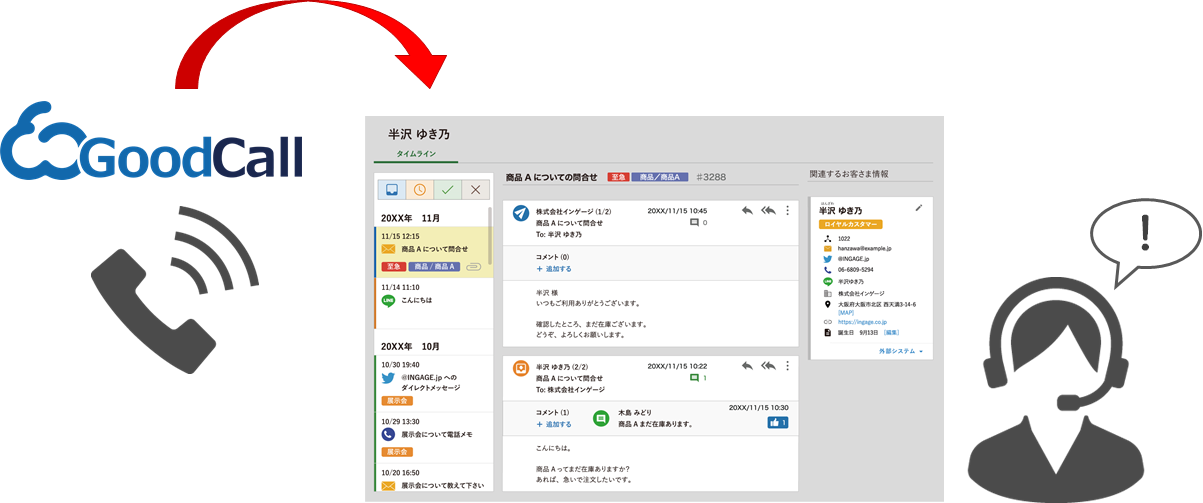Select the X closed filter icon

[475, 190]
